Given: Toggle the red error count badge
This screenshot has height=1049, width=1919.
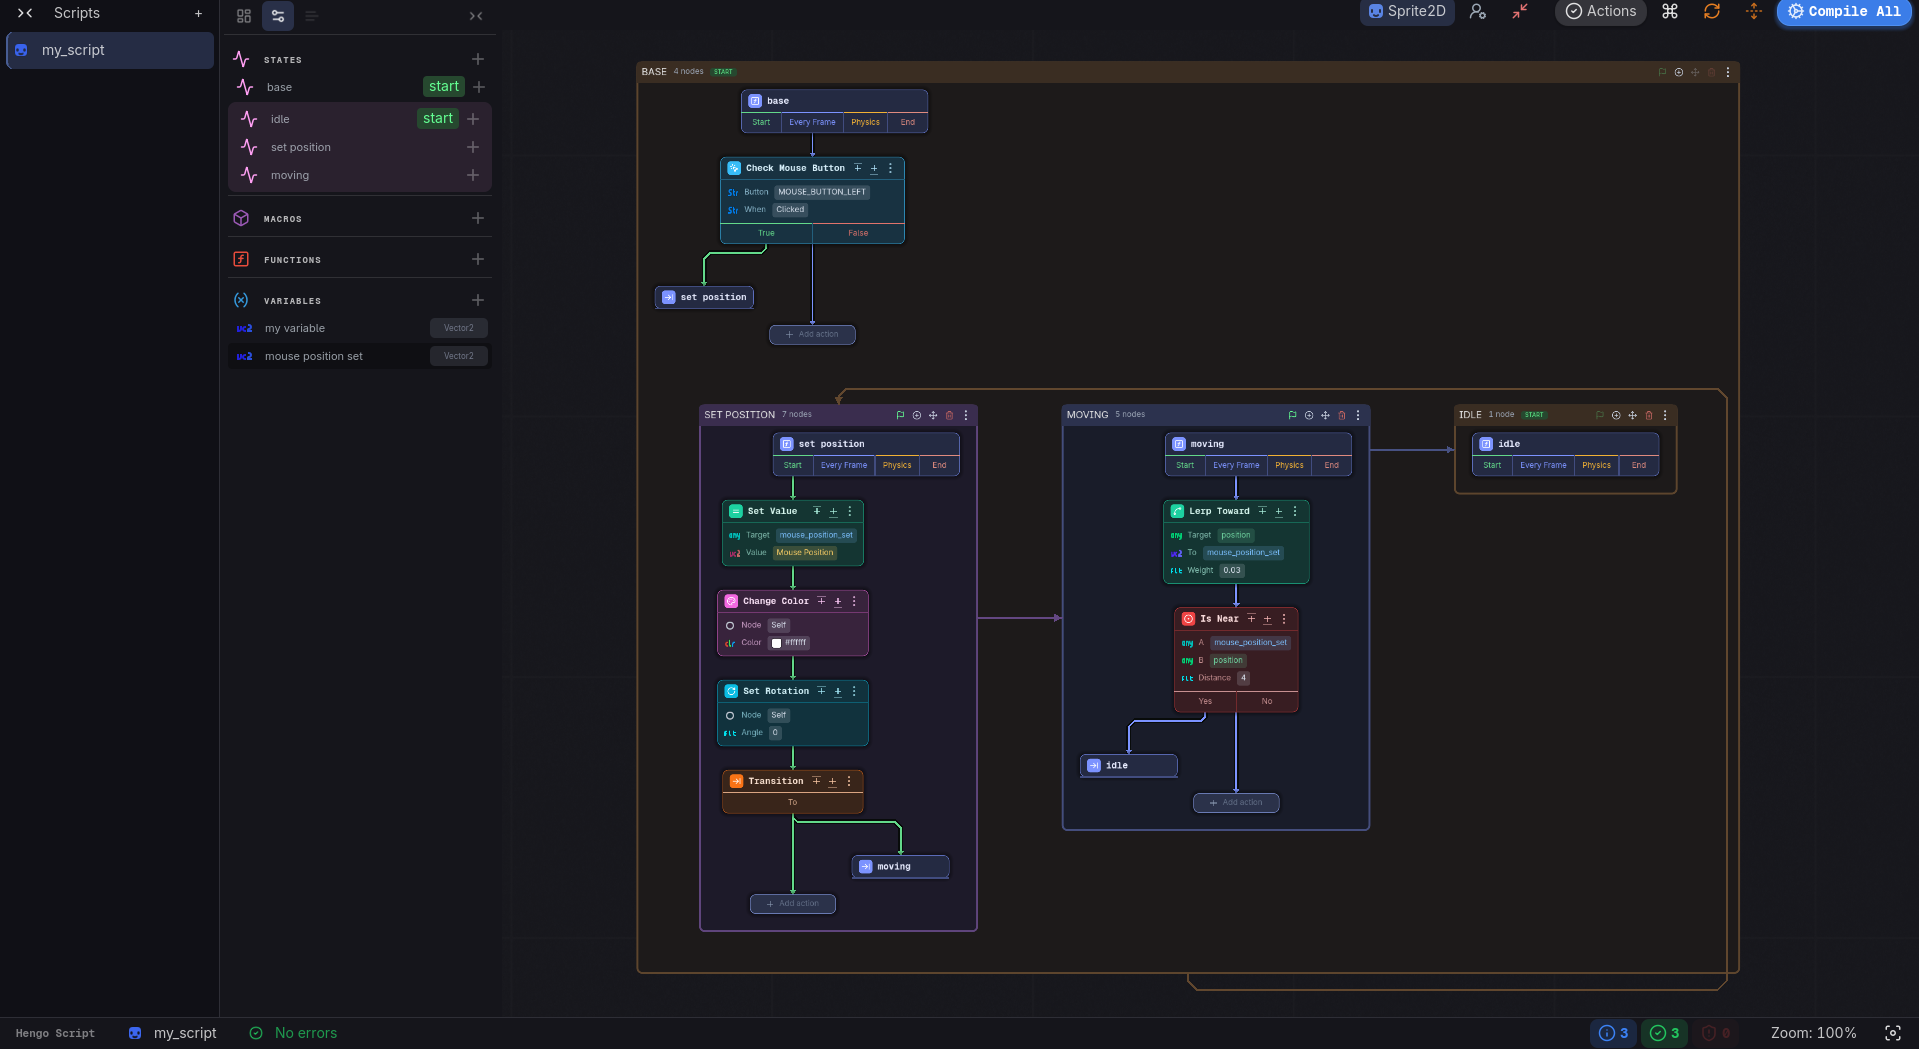Looking at the screenshot, I should pos(1716,1033).
